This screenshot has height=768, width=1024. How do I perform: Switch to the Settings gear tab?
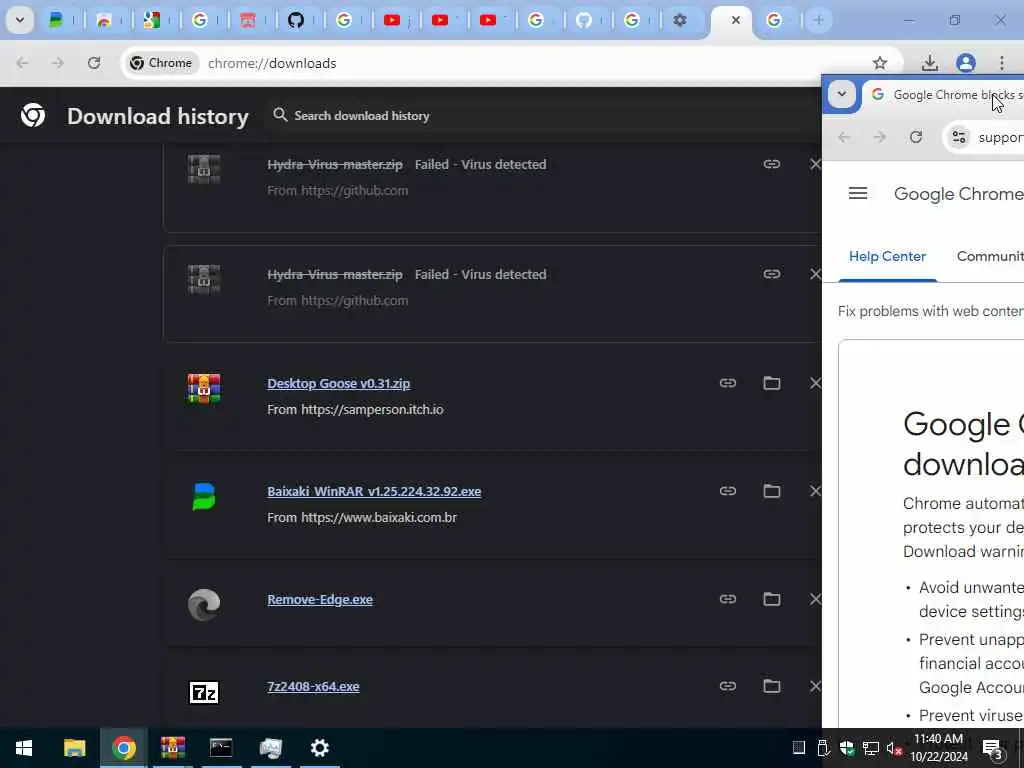[679, 20]
